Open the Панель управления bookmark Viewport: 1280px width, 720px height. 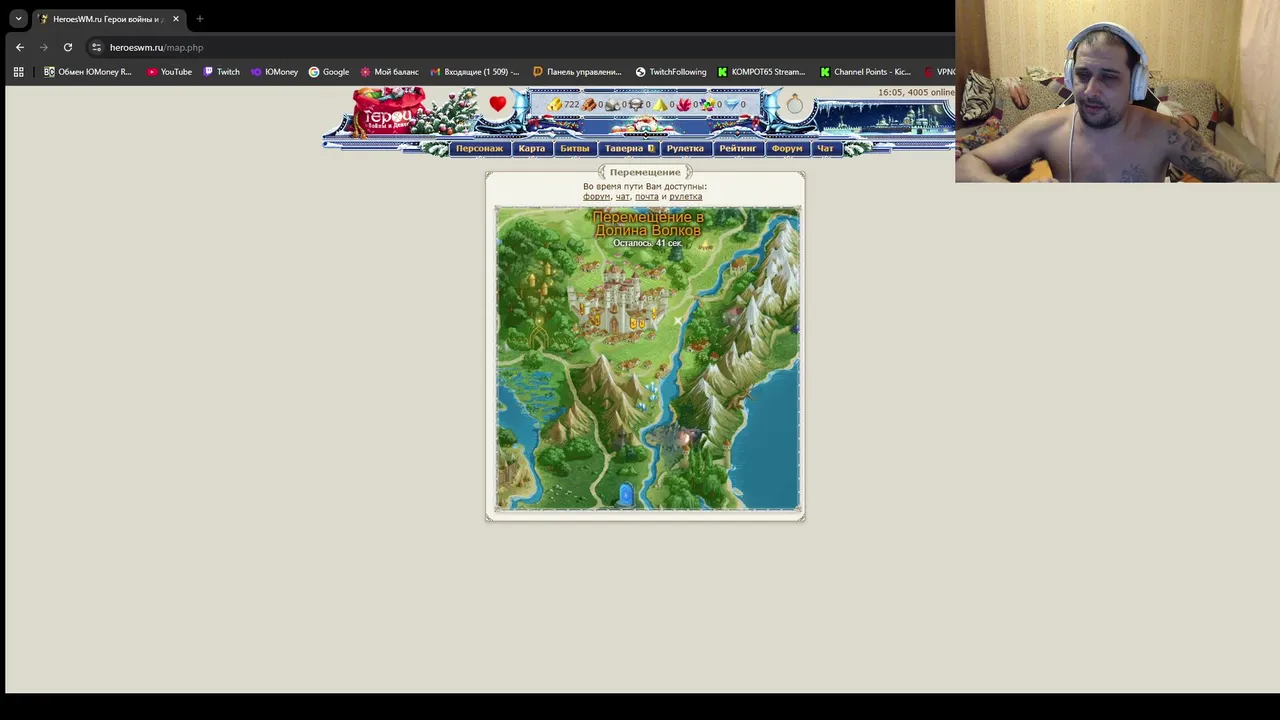(577, 72)
